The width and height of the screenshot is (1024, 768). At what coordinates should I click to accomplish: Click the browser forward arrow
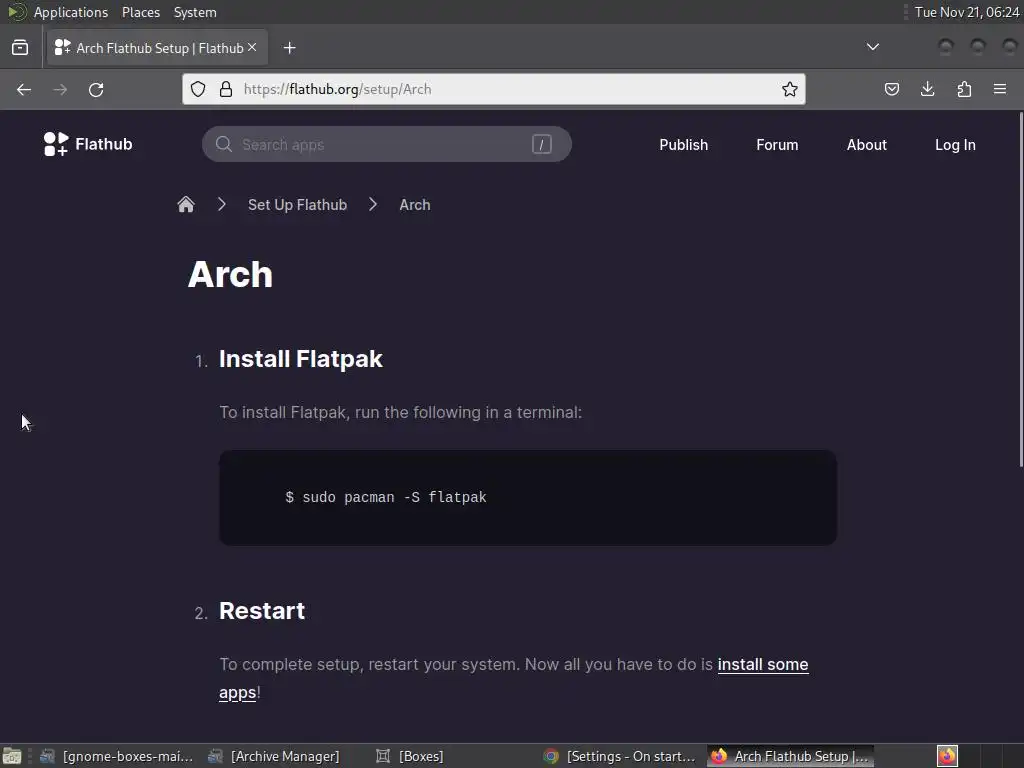60,89
